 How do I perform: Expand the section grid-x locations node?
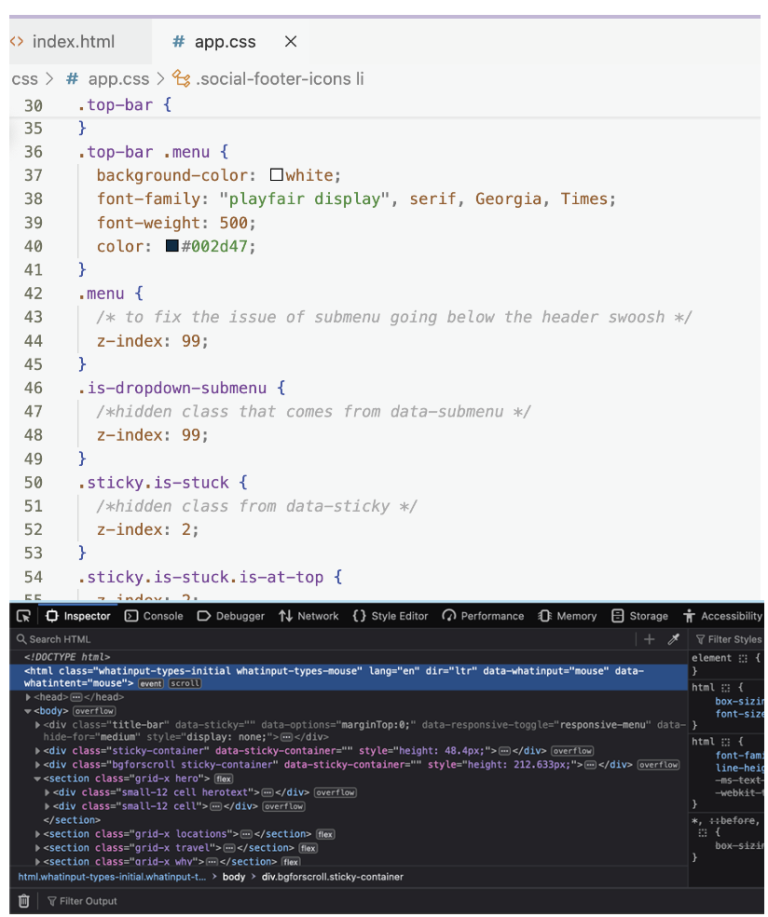[x=38, y=834]
